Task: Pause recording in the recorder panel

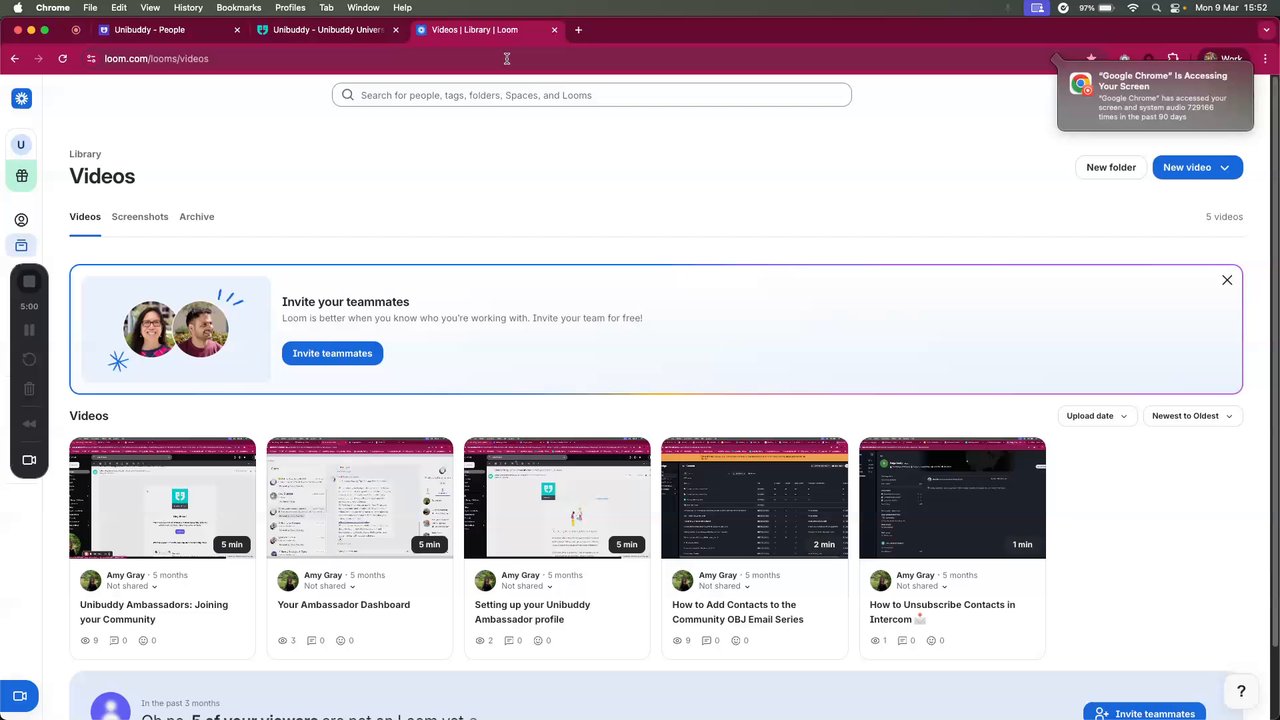Action: [x=29, y=330]
